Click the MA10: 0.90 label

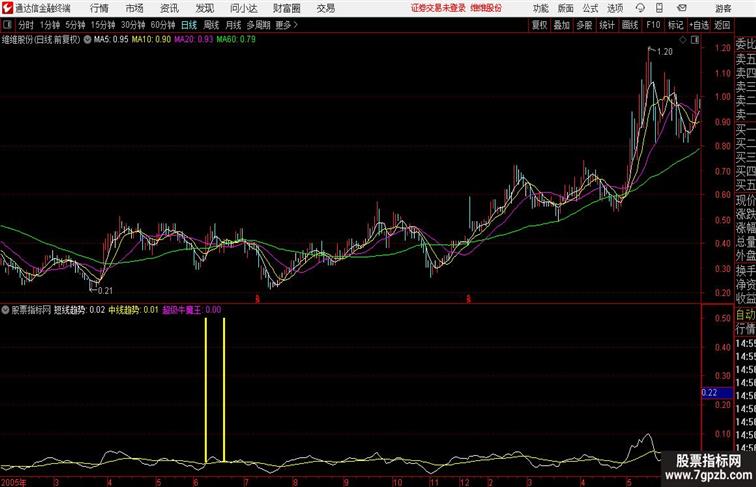[151, 40]
